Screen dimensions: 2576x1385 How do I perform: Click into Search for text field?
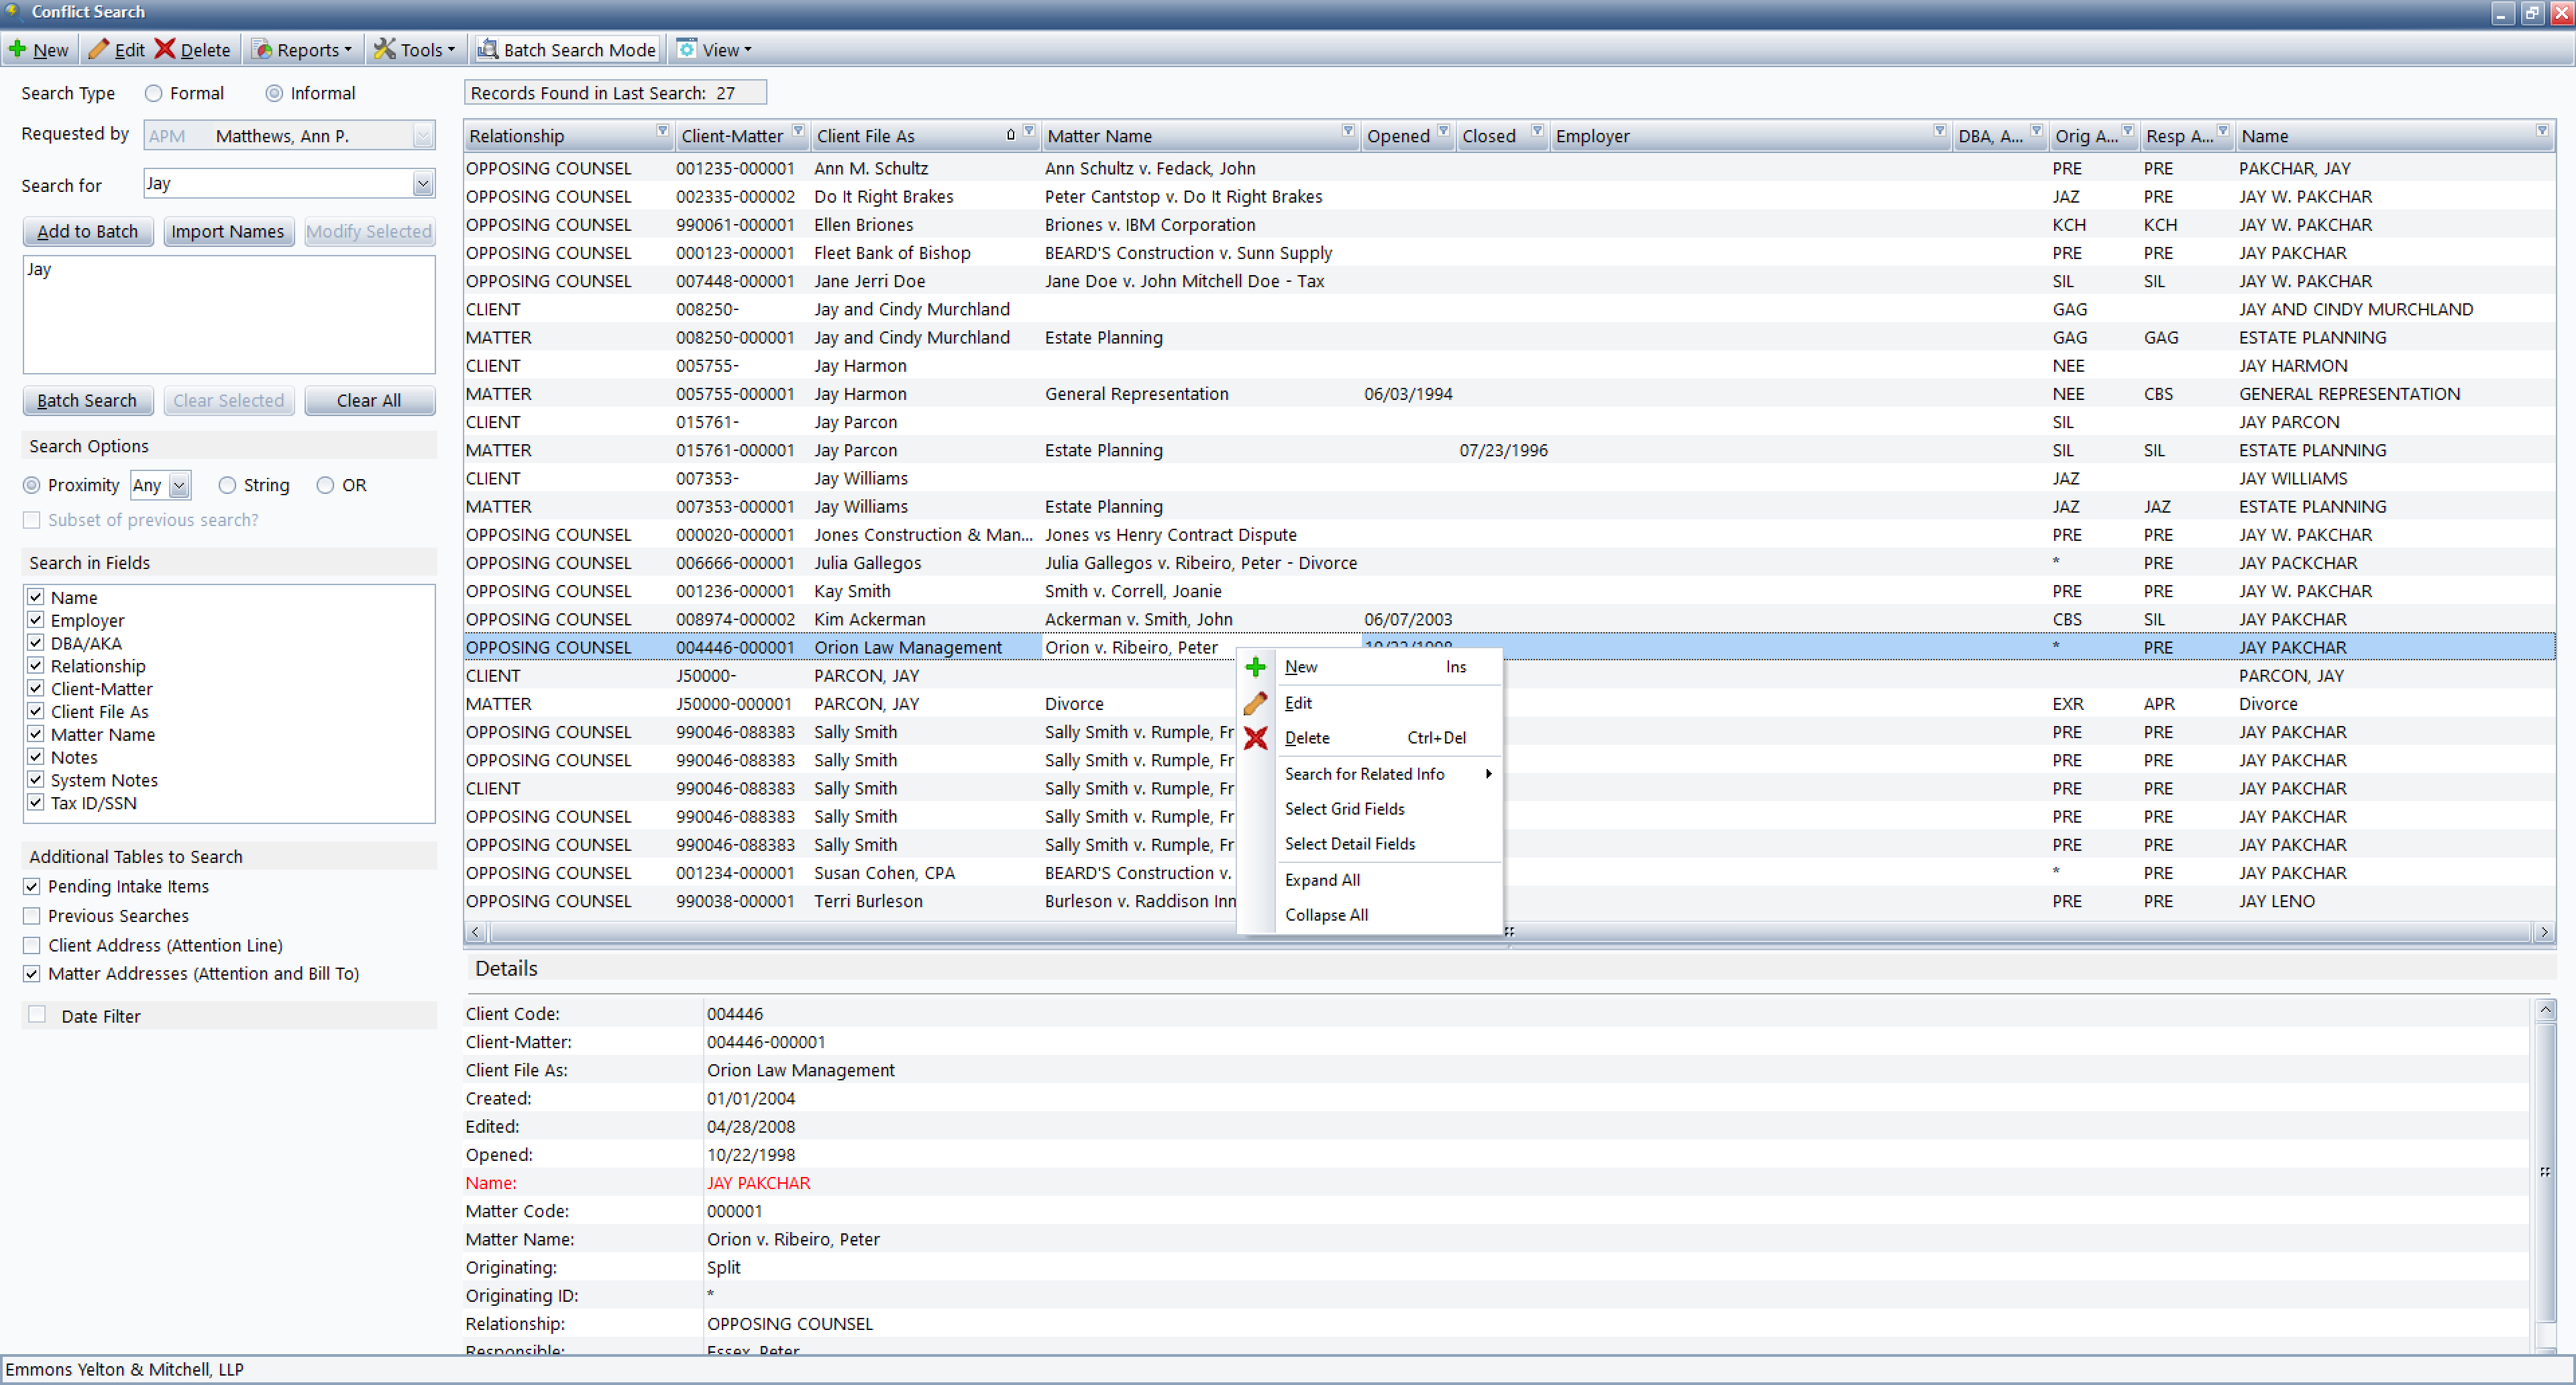coord(278,184)
